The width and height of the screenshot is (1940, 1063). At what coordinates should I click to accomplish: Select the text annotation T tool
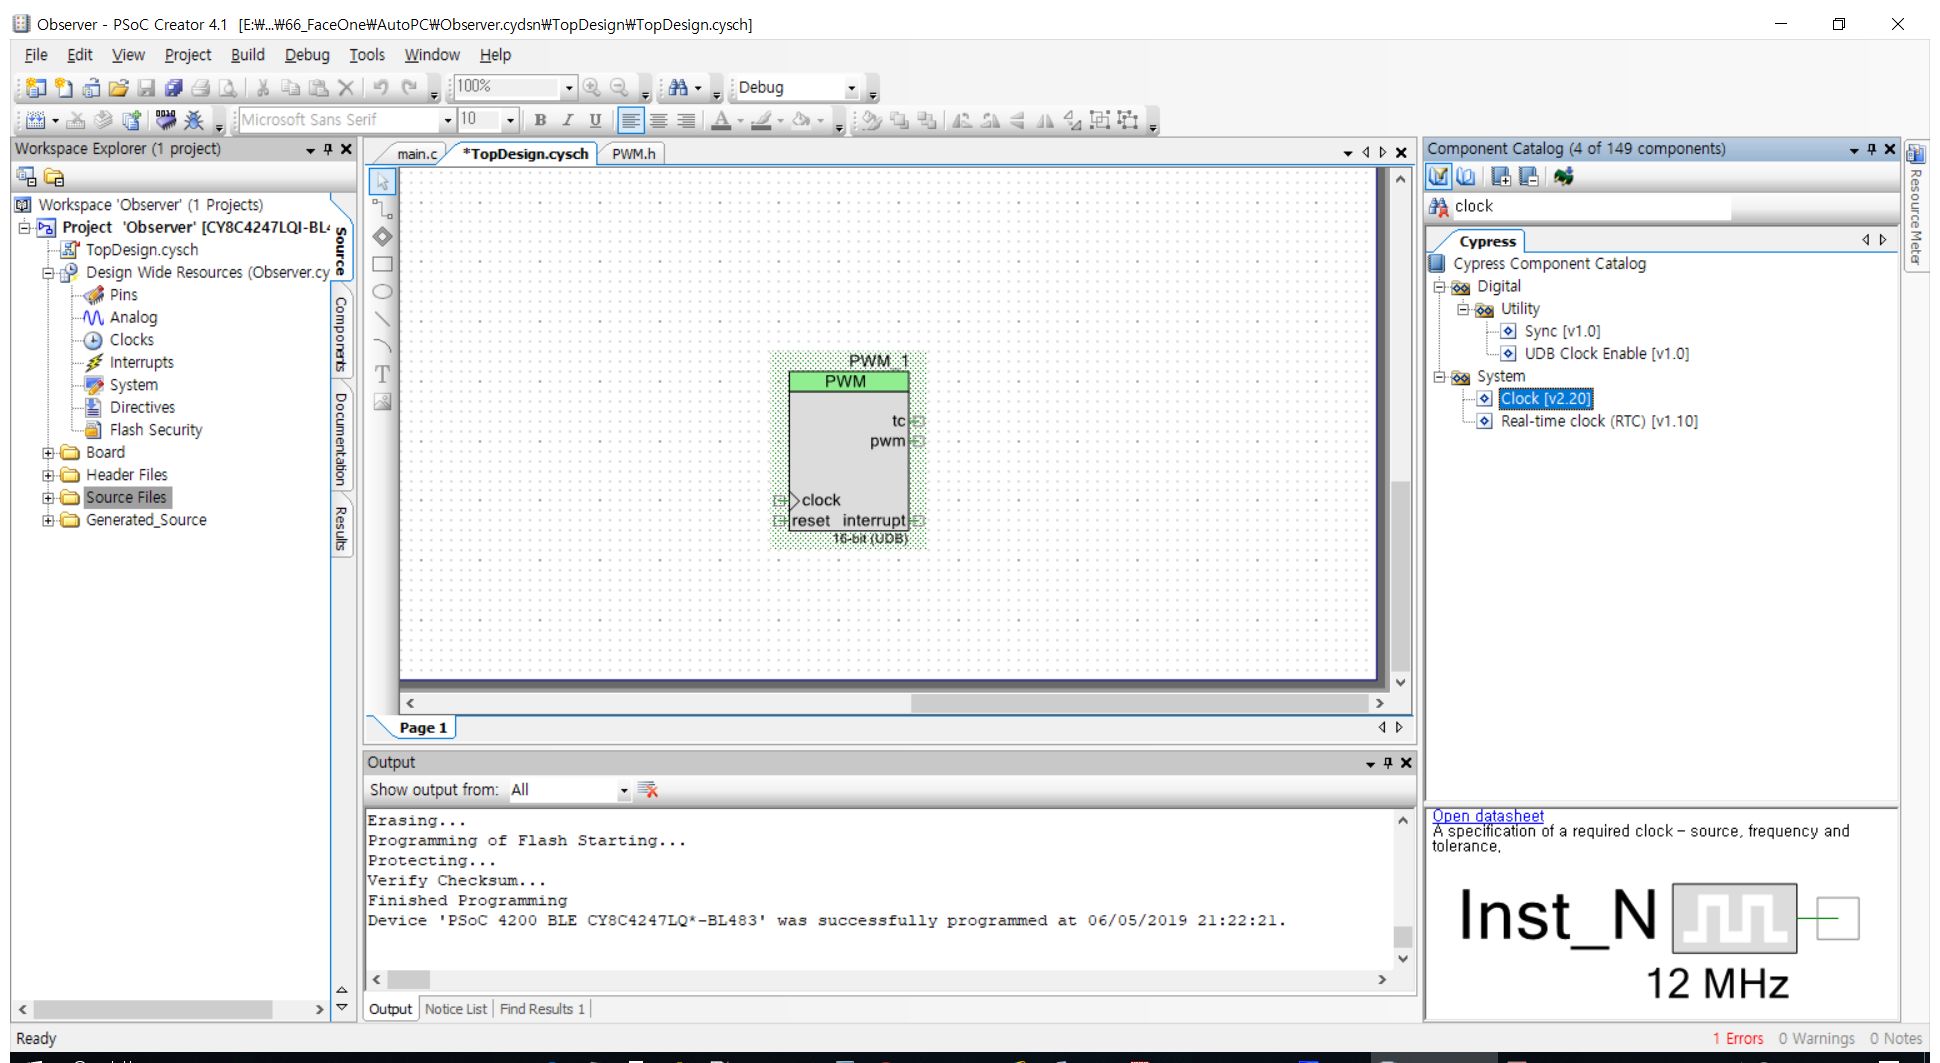pyautogui.click(x=383, y=374)
